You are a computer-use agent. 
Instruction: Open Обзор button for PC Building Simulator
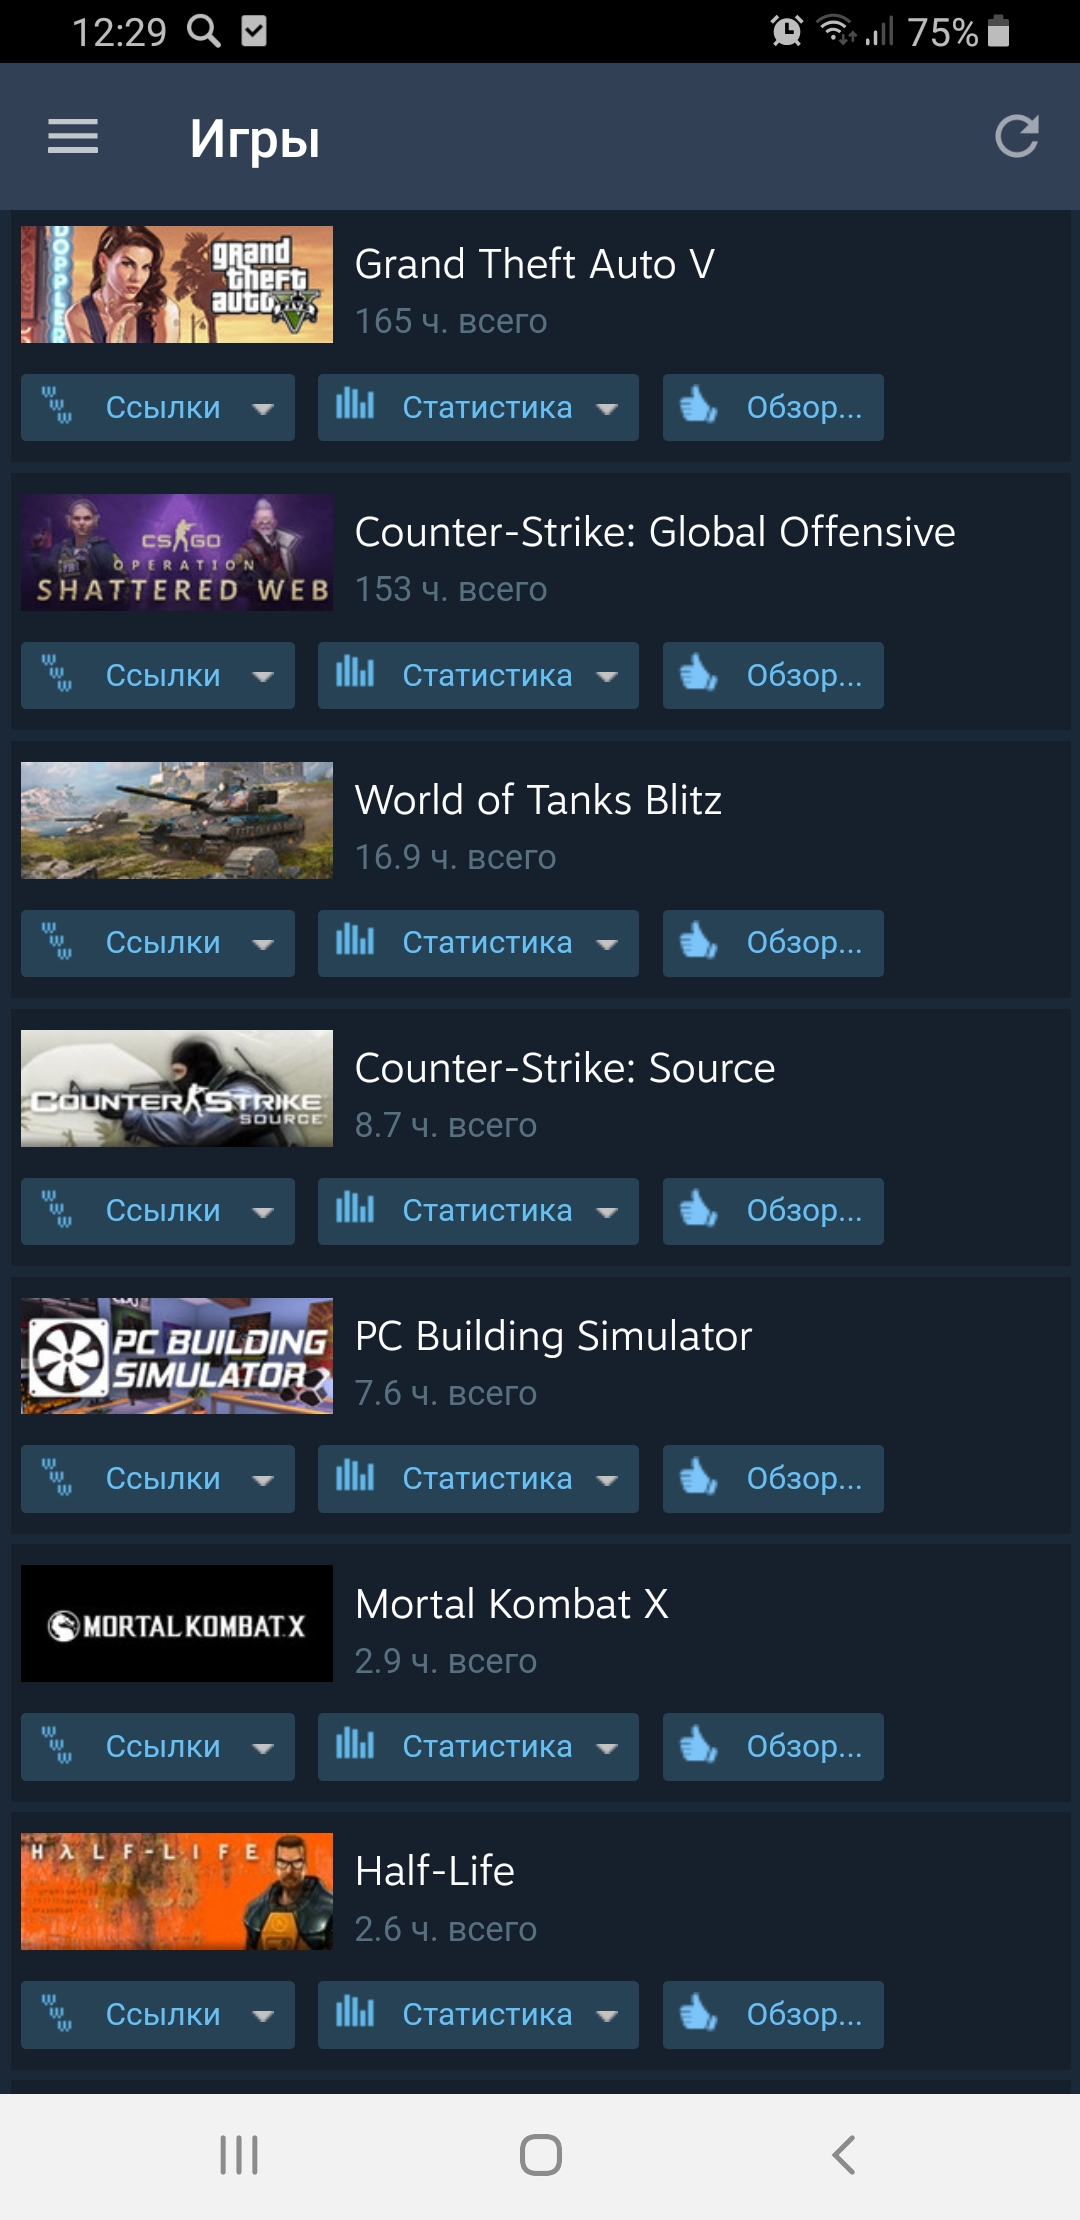click(x=773, y=1479)
